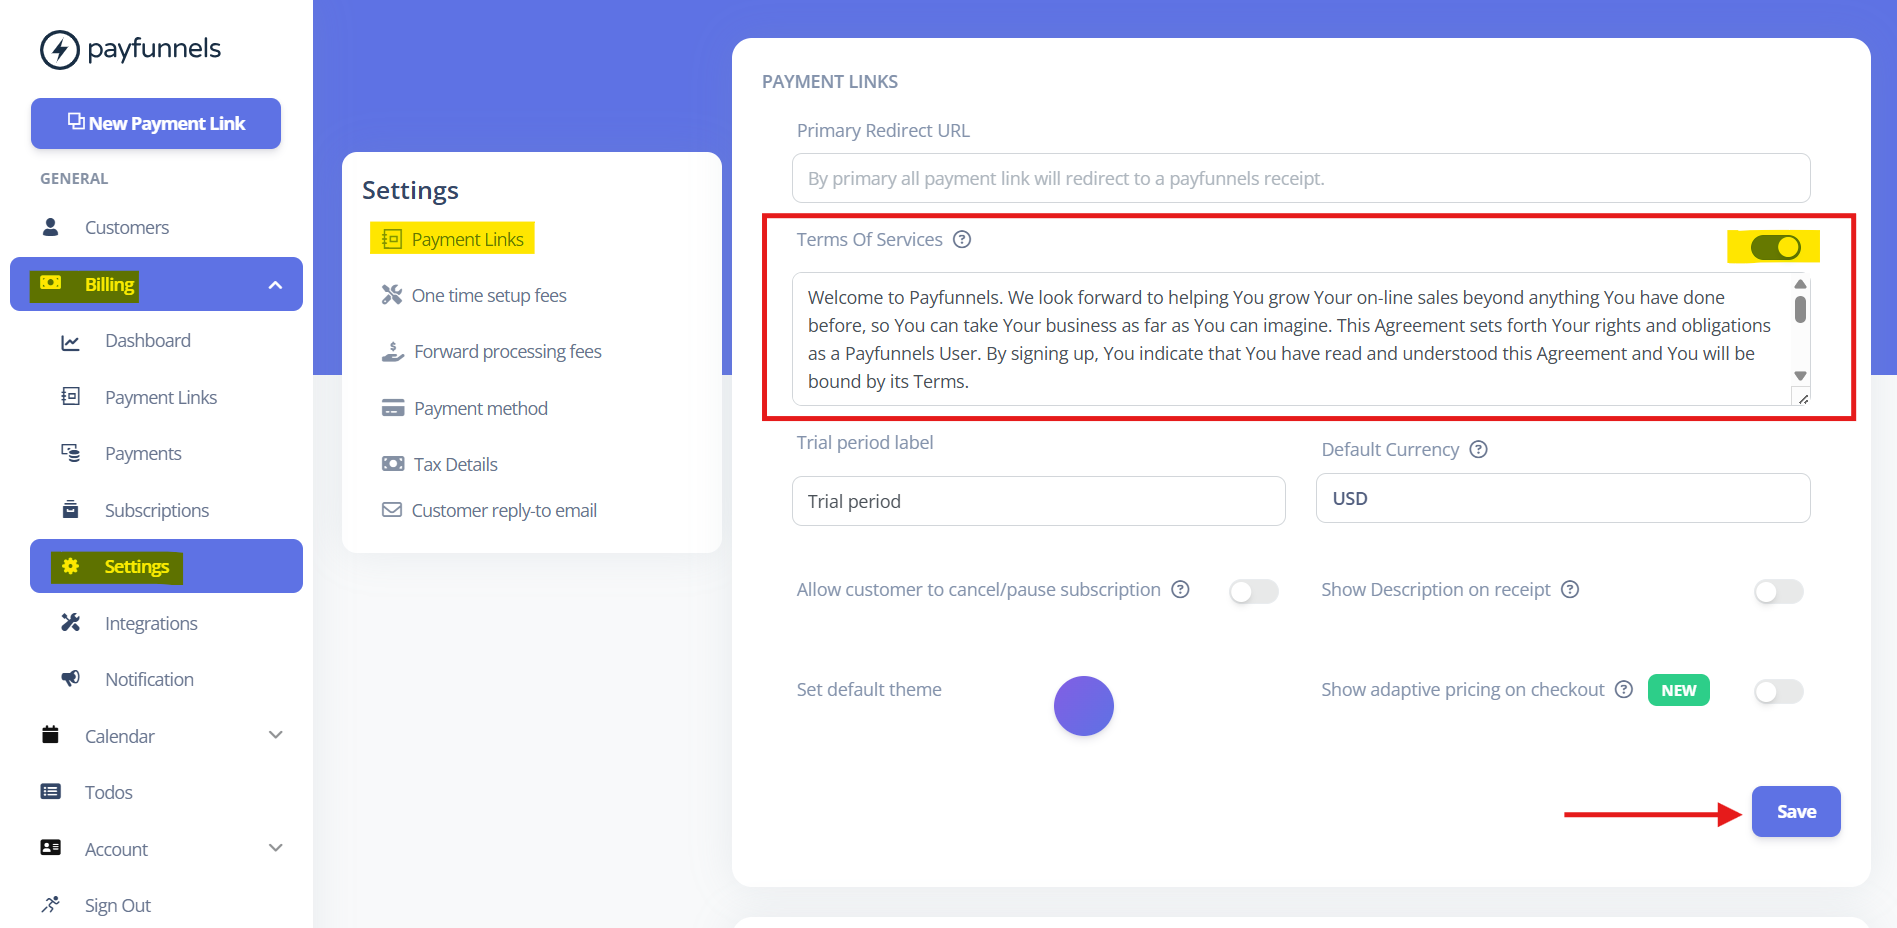Click the payfunnels lightning logo icon
Image resolution: width=1897 pixels, height=928 pixels.
59,49
